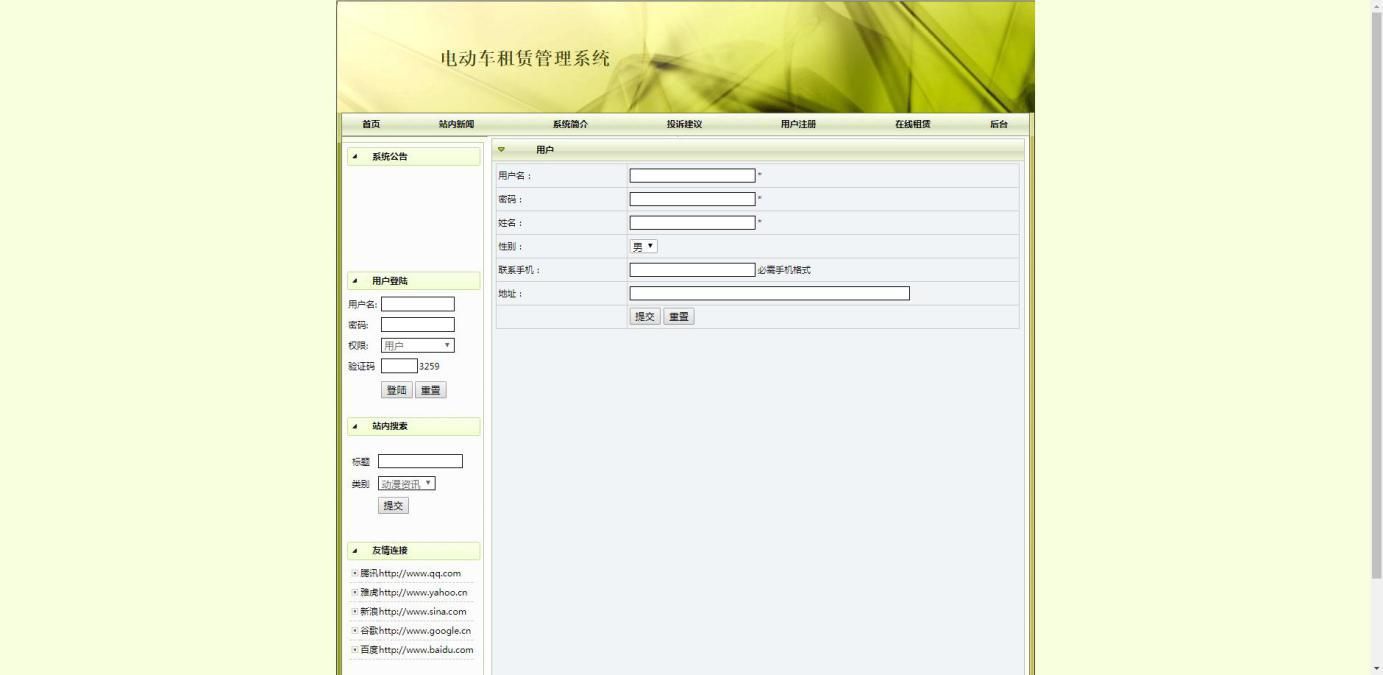
Task: Focus the registration 密码 input field
Action: pos(692,199)
